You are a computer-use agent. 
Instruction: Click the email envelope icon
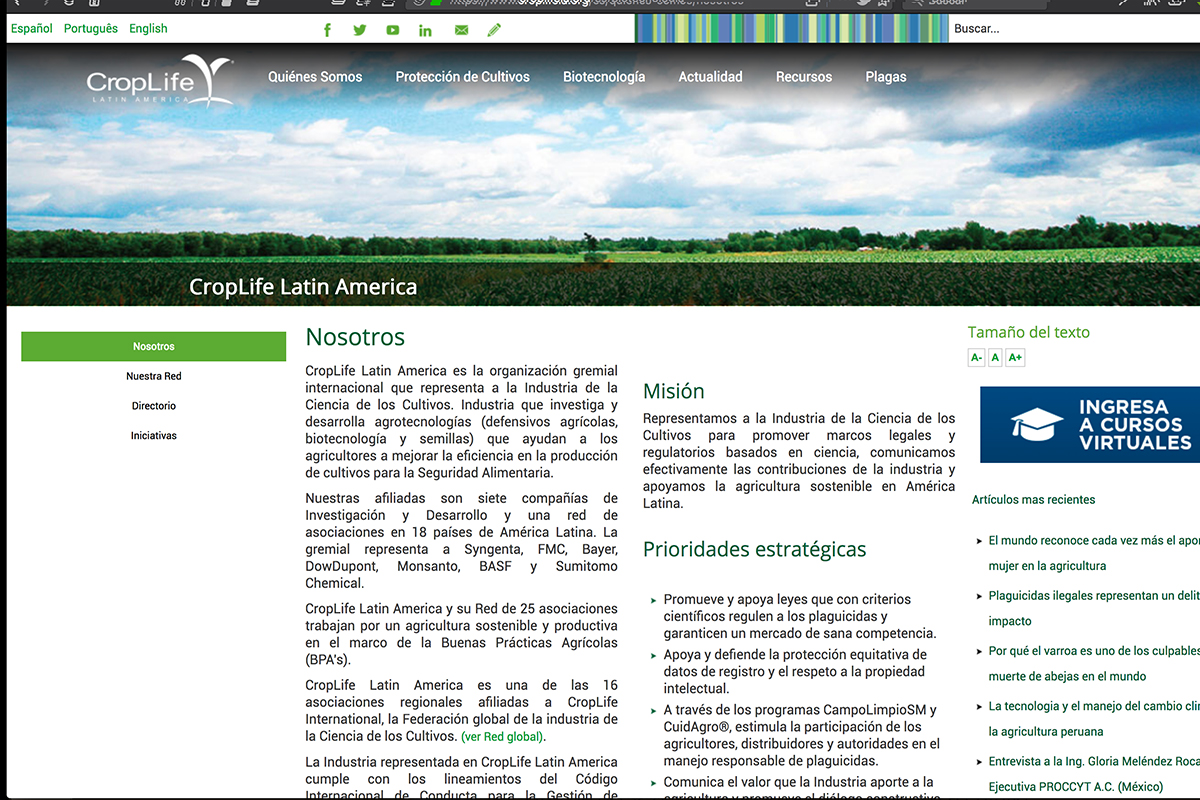pyautogui.click(x=461, y=30)
